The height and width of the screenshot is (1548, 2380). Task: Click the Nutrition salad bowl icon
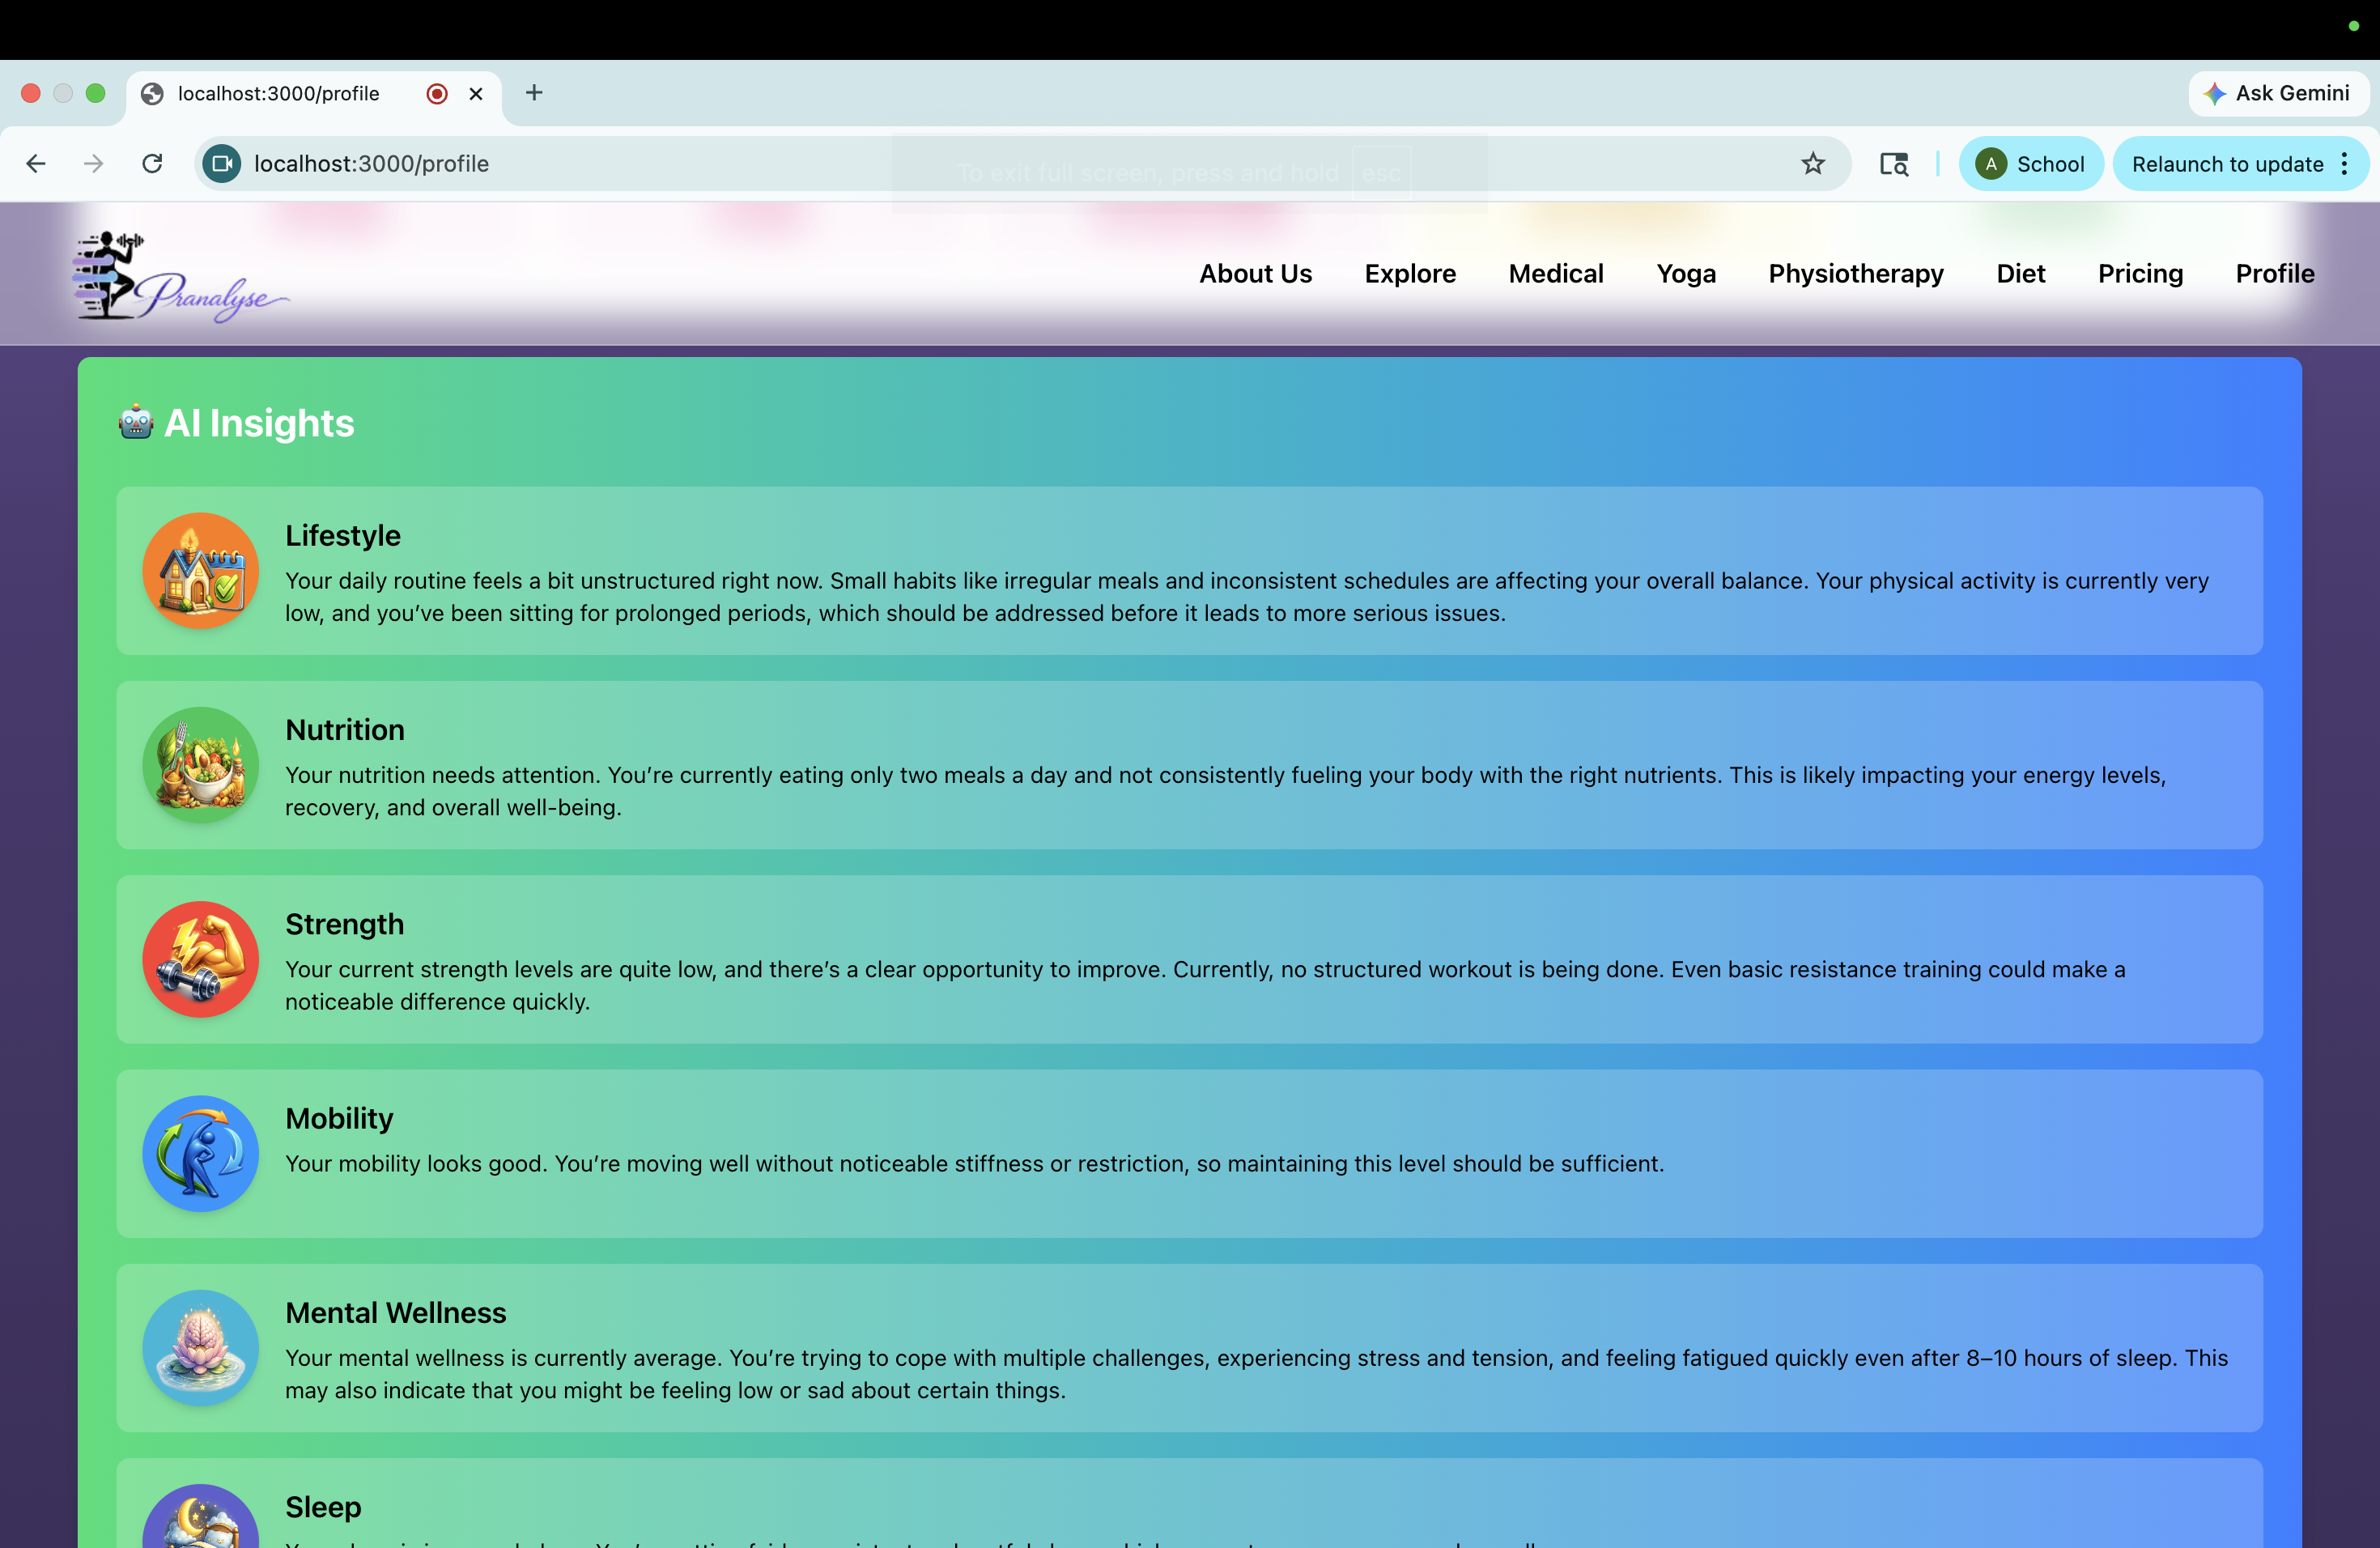tap(200, 765)
